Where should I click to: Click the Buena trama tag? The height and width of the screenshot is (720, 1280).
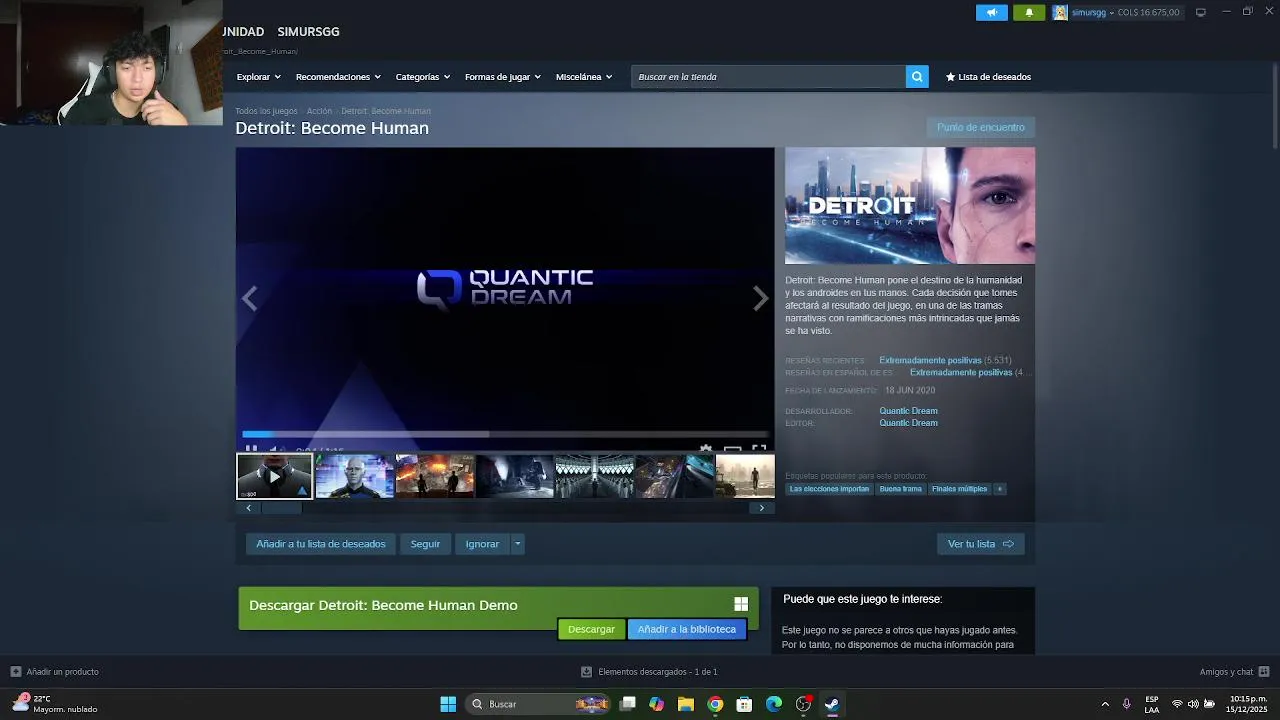[x=900, y=489]
